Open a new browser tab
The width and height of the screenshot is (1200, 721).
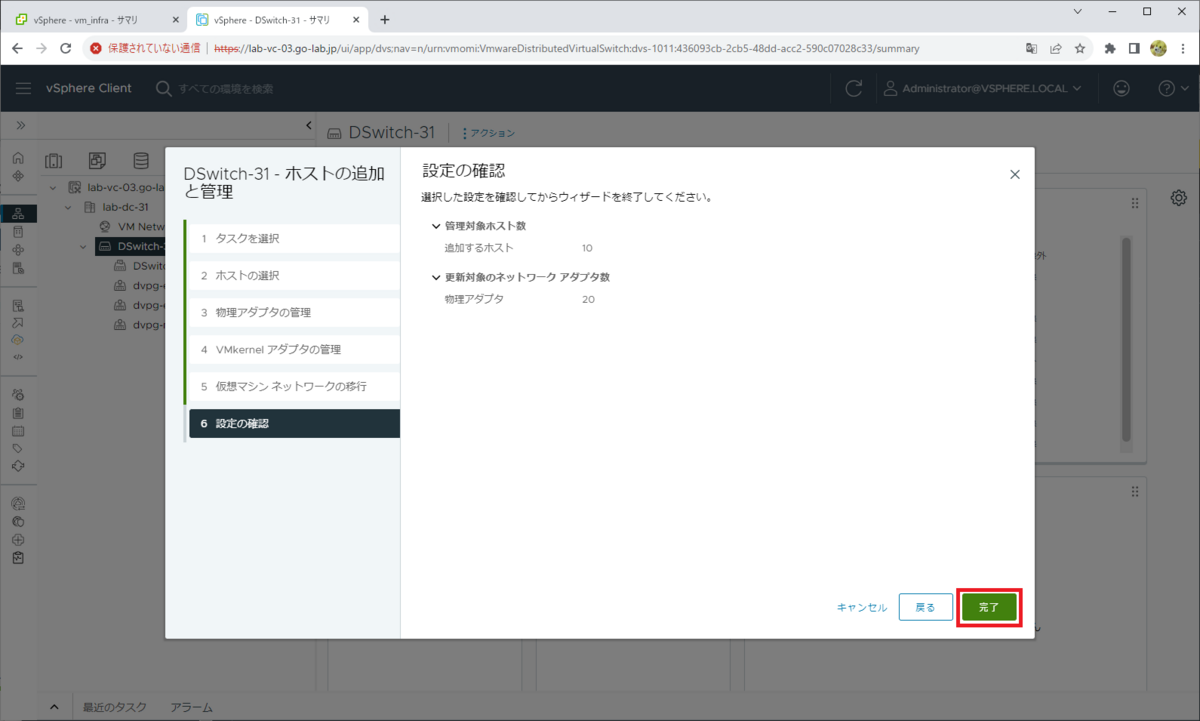385,20
